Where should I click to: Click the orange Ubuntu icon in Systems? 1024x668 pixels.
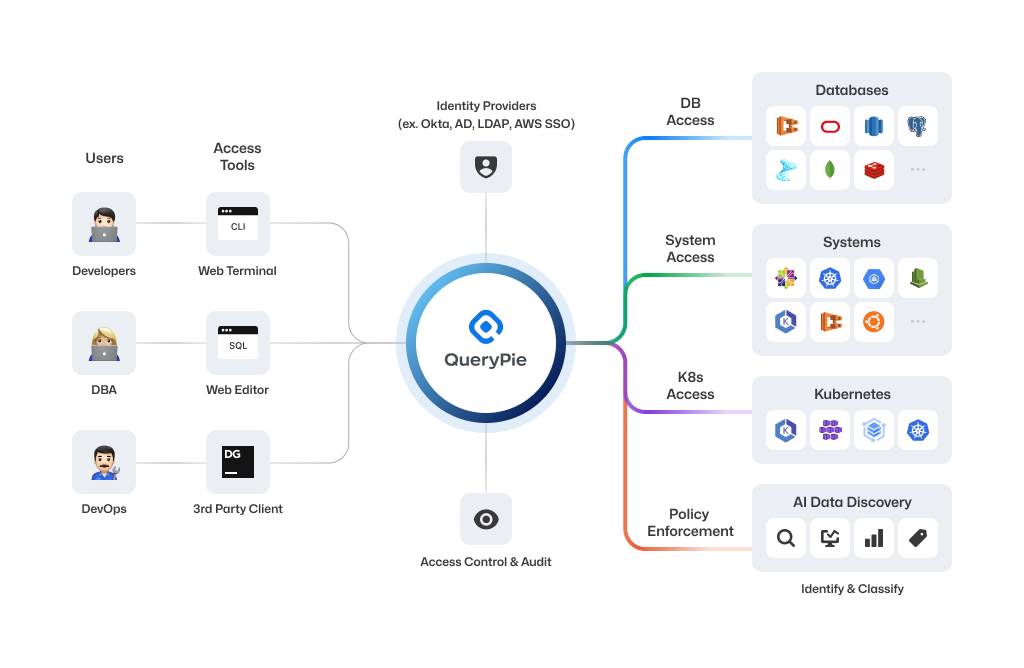874,322
